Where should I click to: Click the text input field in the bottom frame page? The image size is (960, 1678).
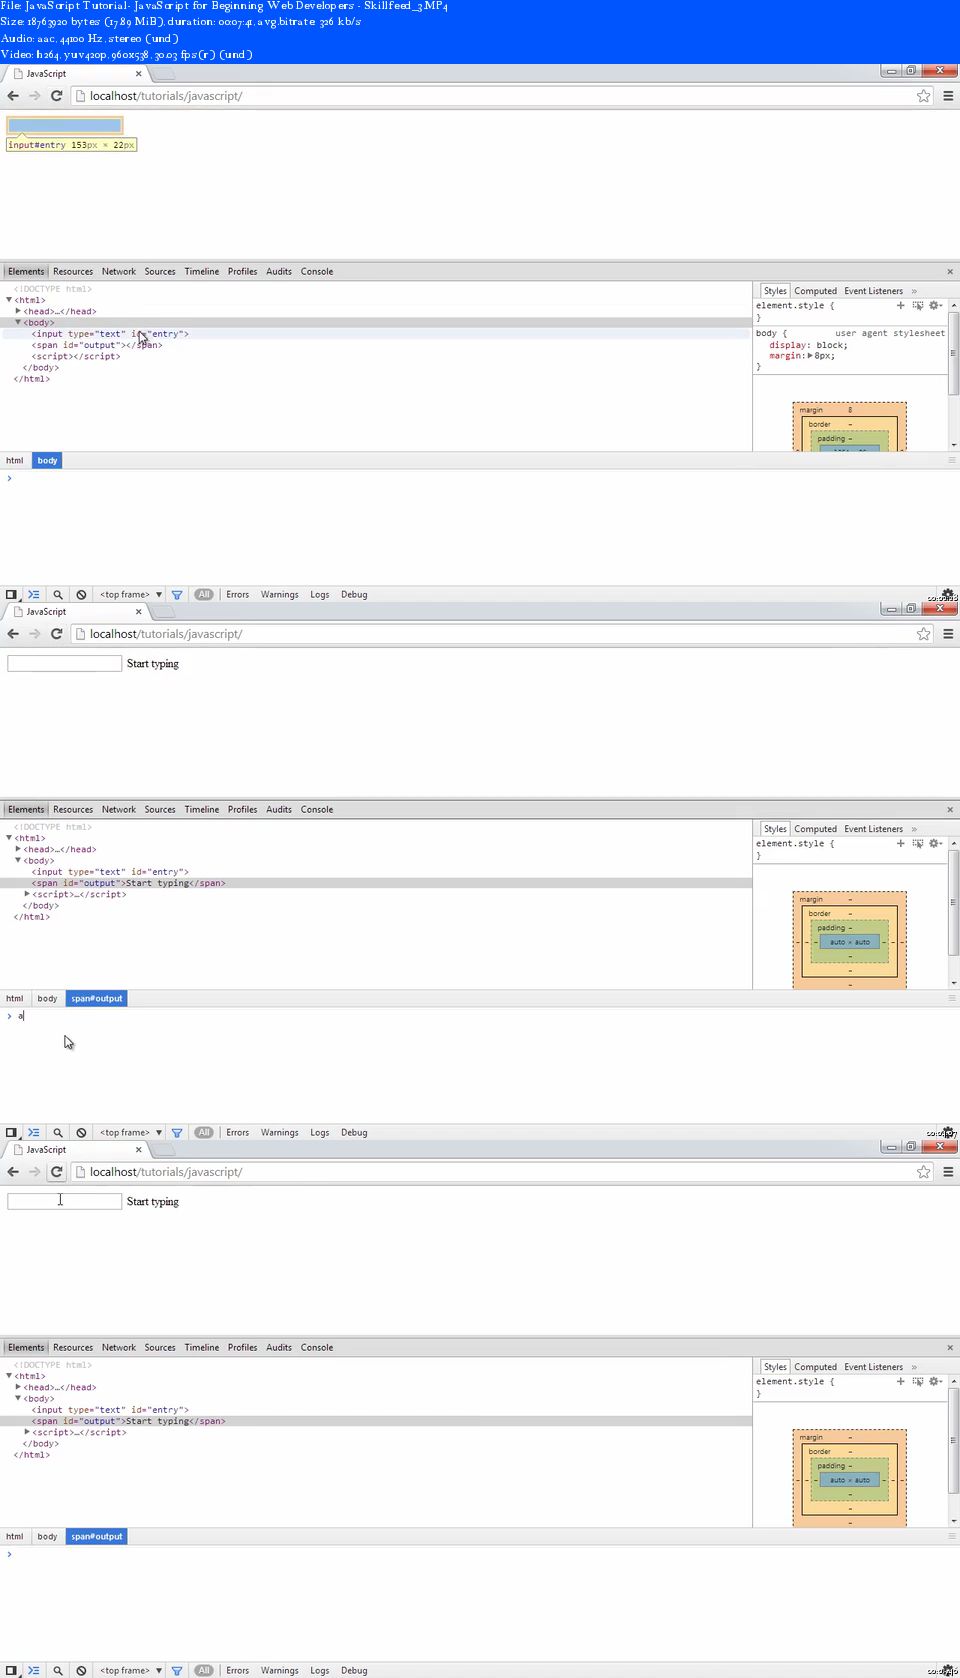click(x=65, y=1201)
